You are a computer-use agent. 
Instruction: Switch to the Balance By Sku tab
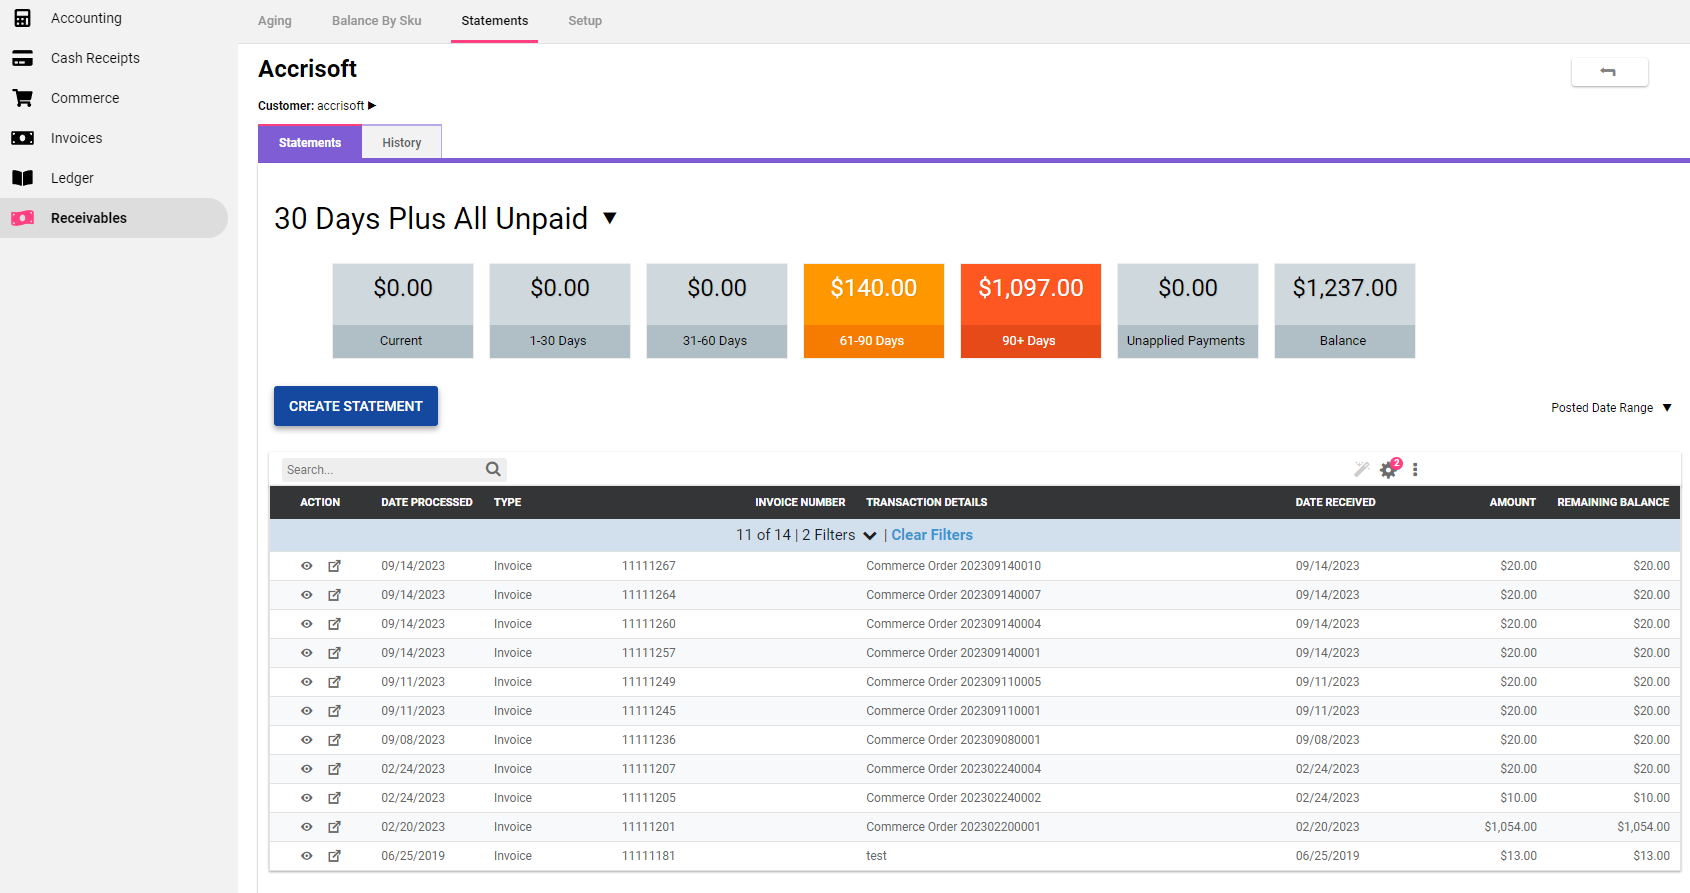377,21
